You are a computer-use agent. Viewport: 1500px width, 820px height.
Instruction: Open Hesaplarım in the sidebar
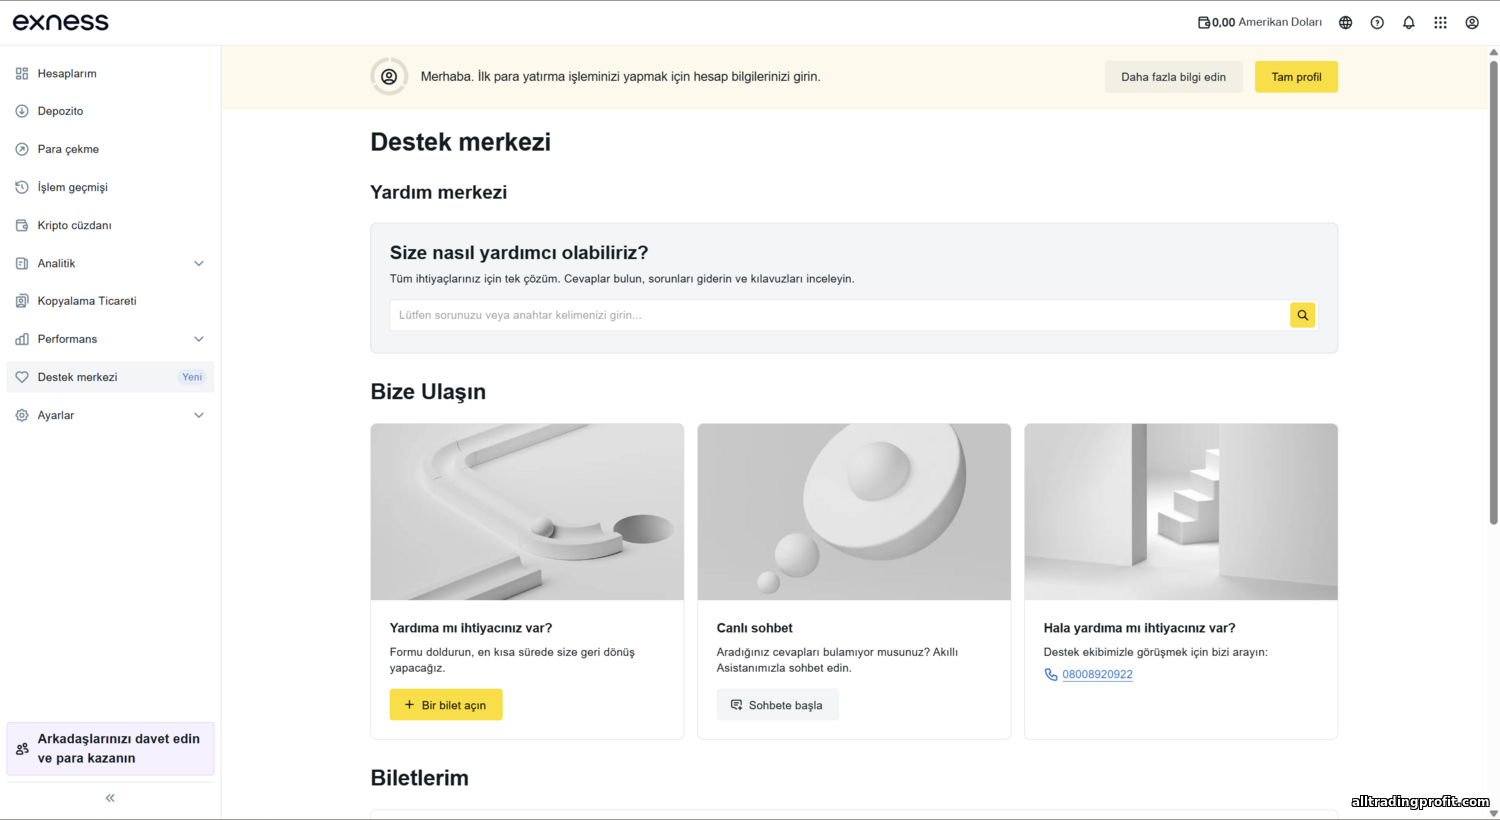[67, 74]
